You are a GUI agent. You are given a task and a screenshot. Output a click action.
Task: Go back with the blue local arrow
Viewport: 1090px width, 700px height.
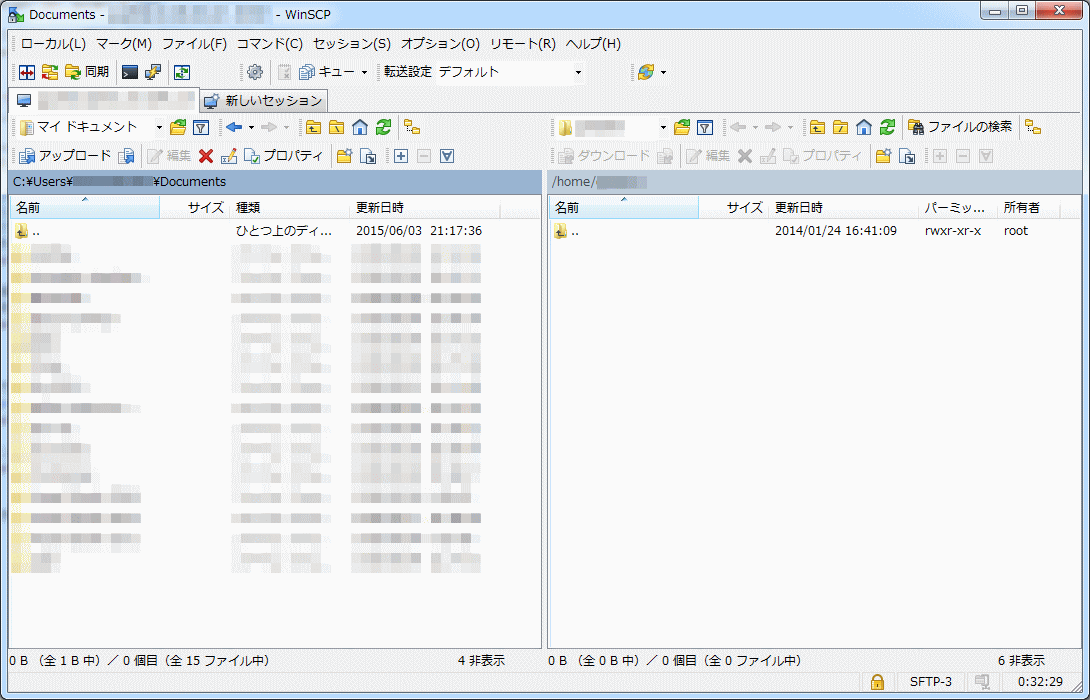pos(234,127)
